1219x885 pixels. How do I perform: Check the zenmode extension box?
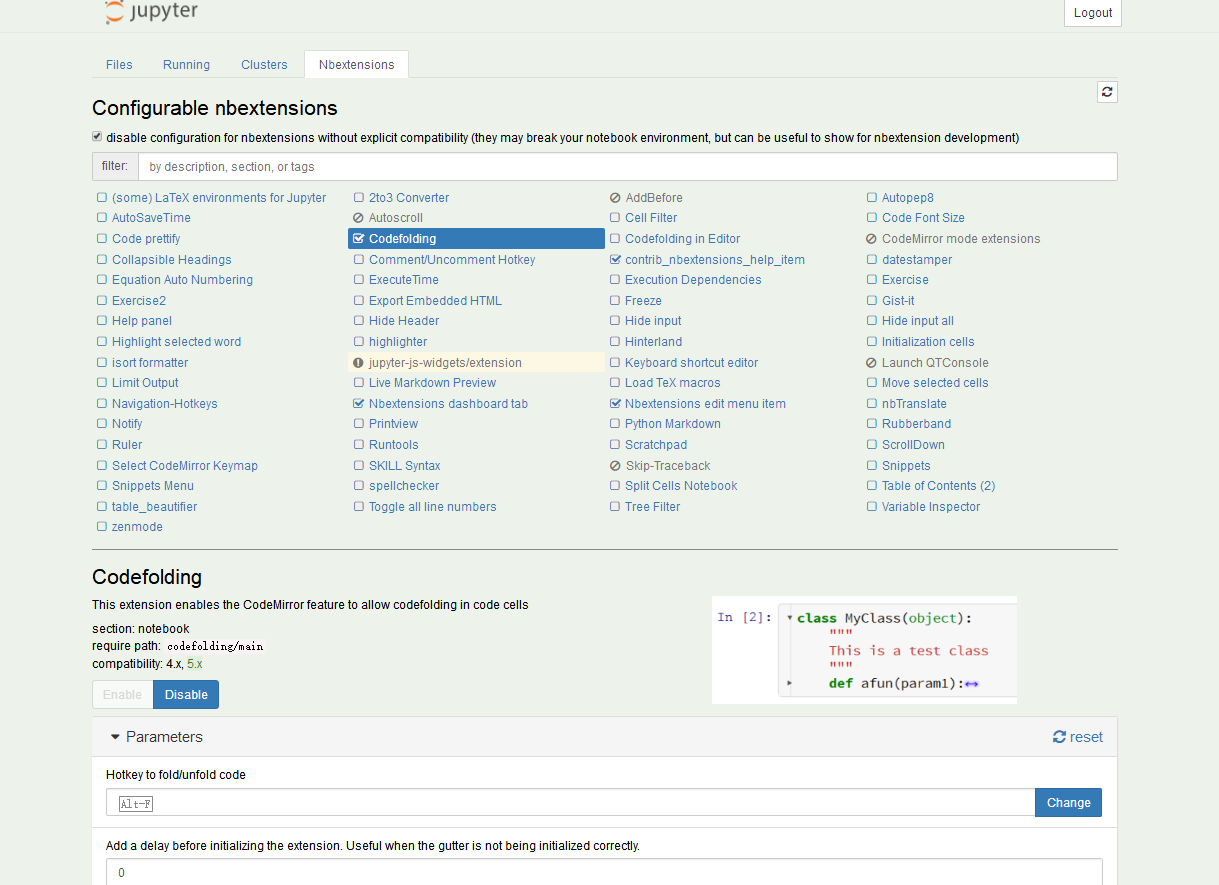click(102, 527)
